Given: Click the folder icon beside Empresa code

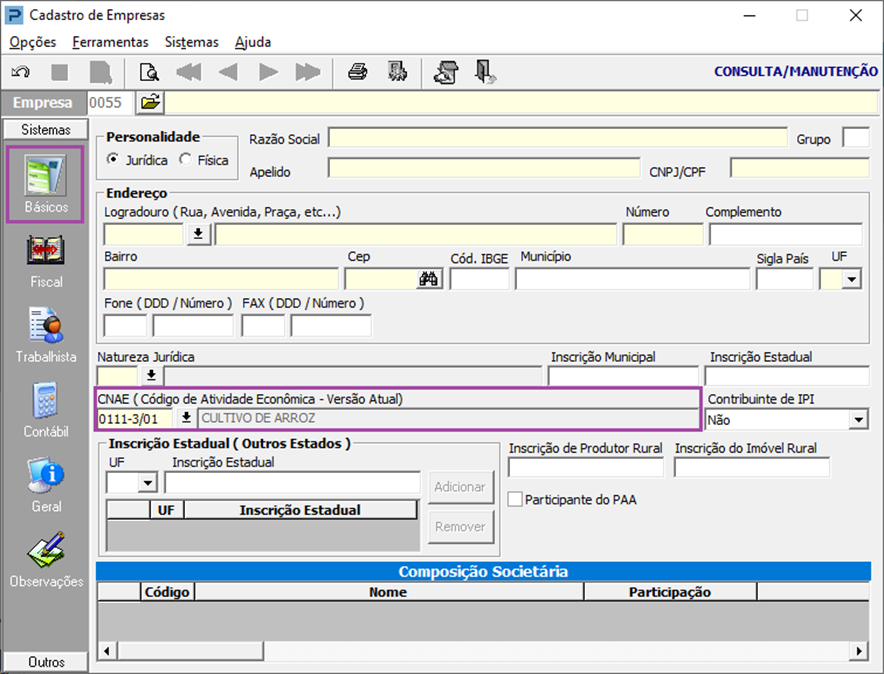Looking at the screenshot, I should click(x=150, y=102).
